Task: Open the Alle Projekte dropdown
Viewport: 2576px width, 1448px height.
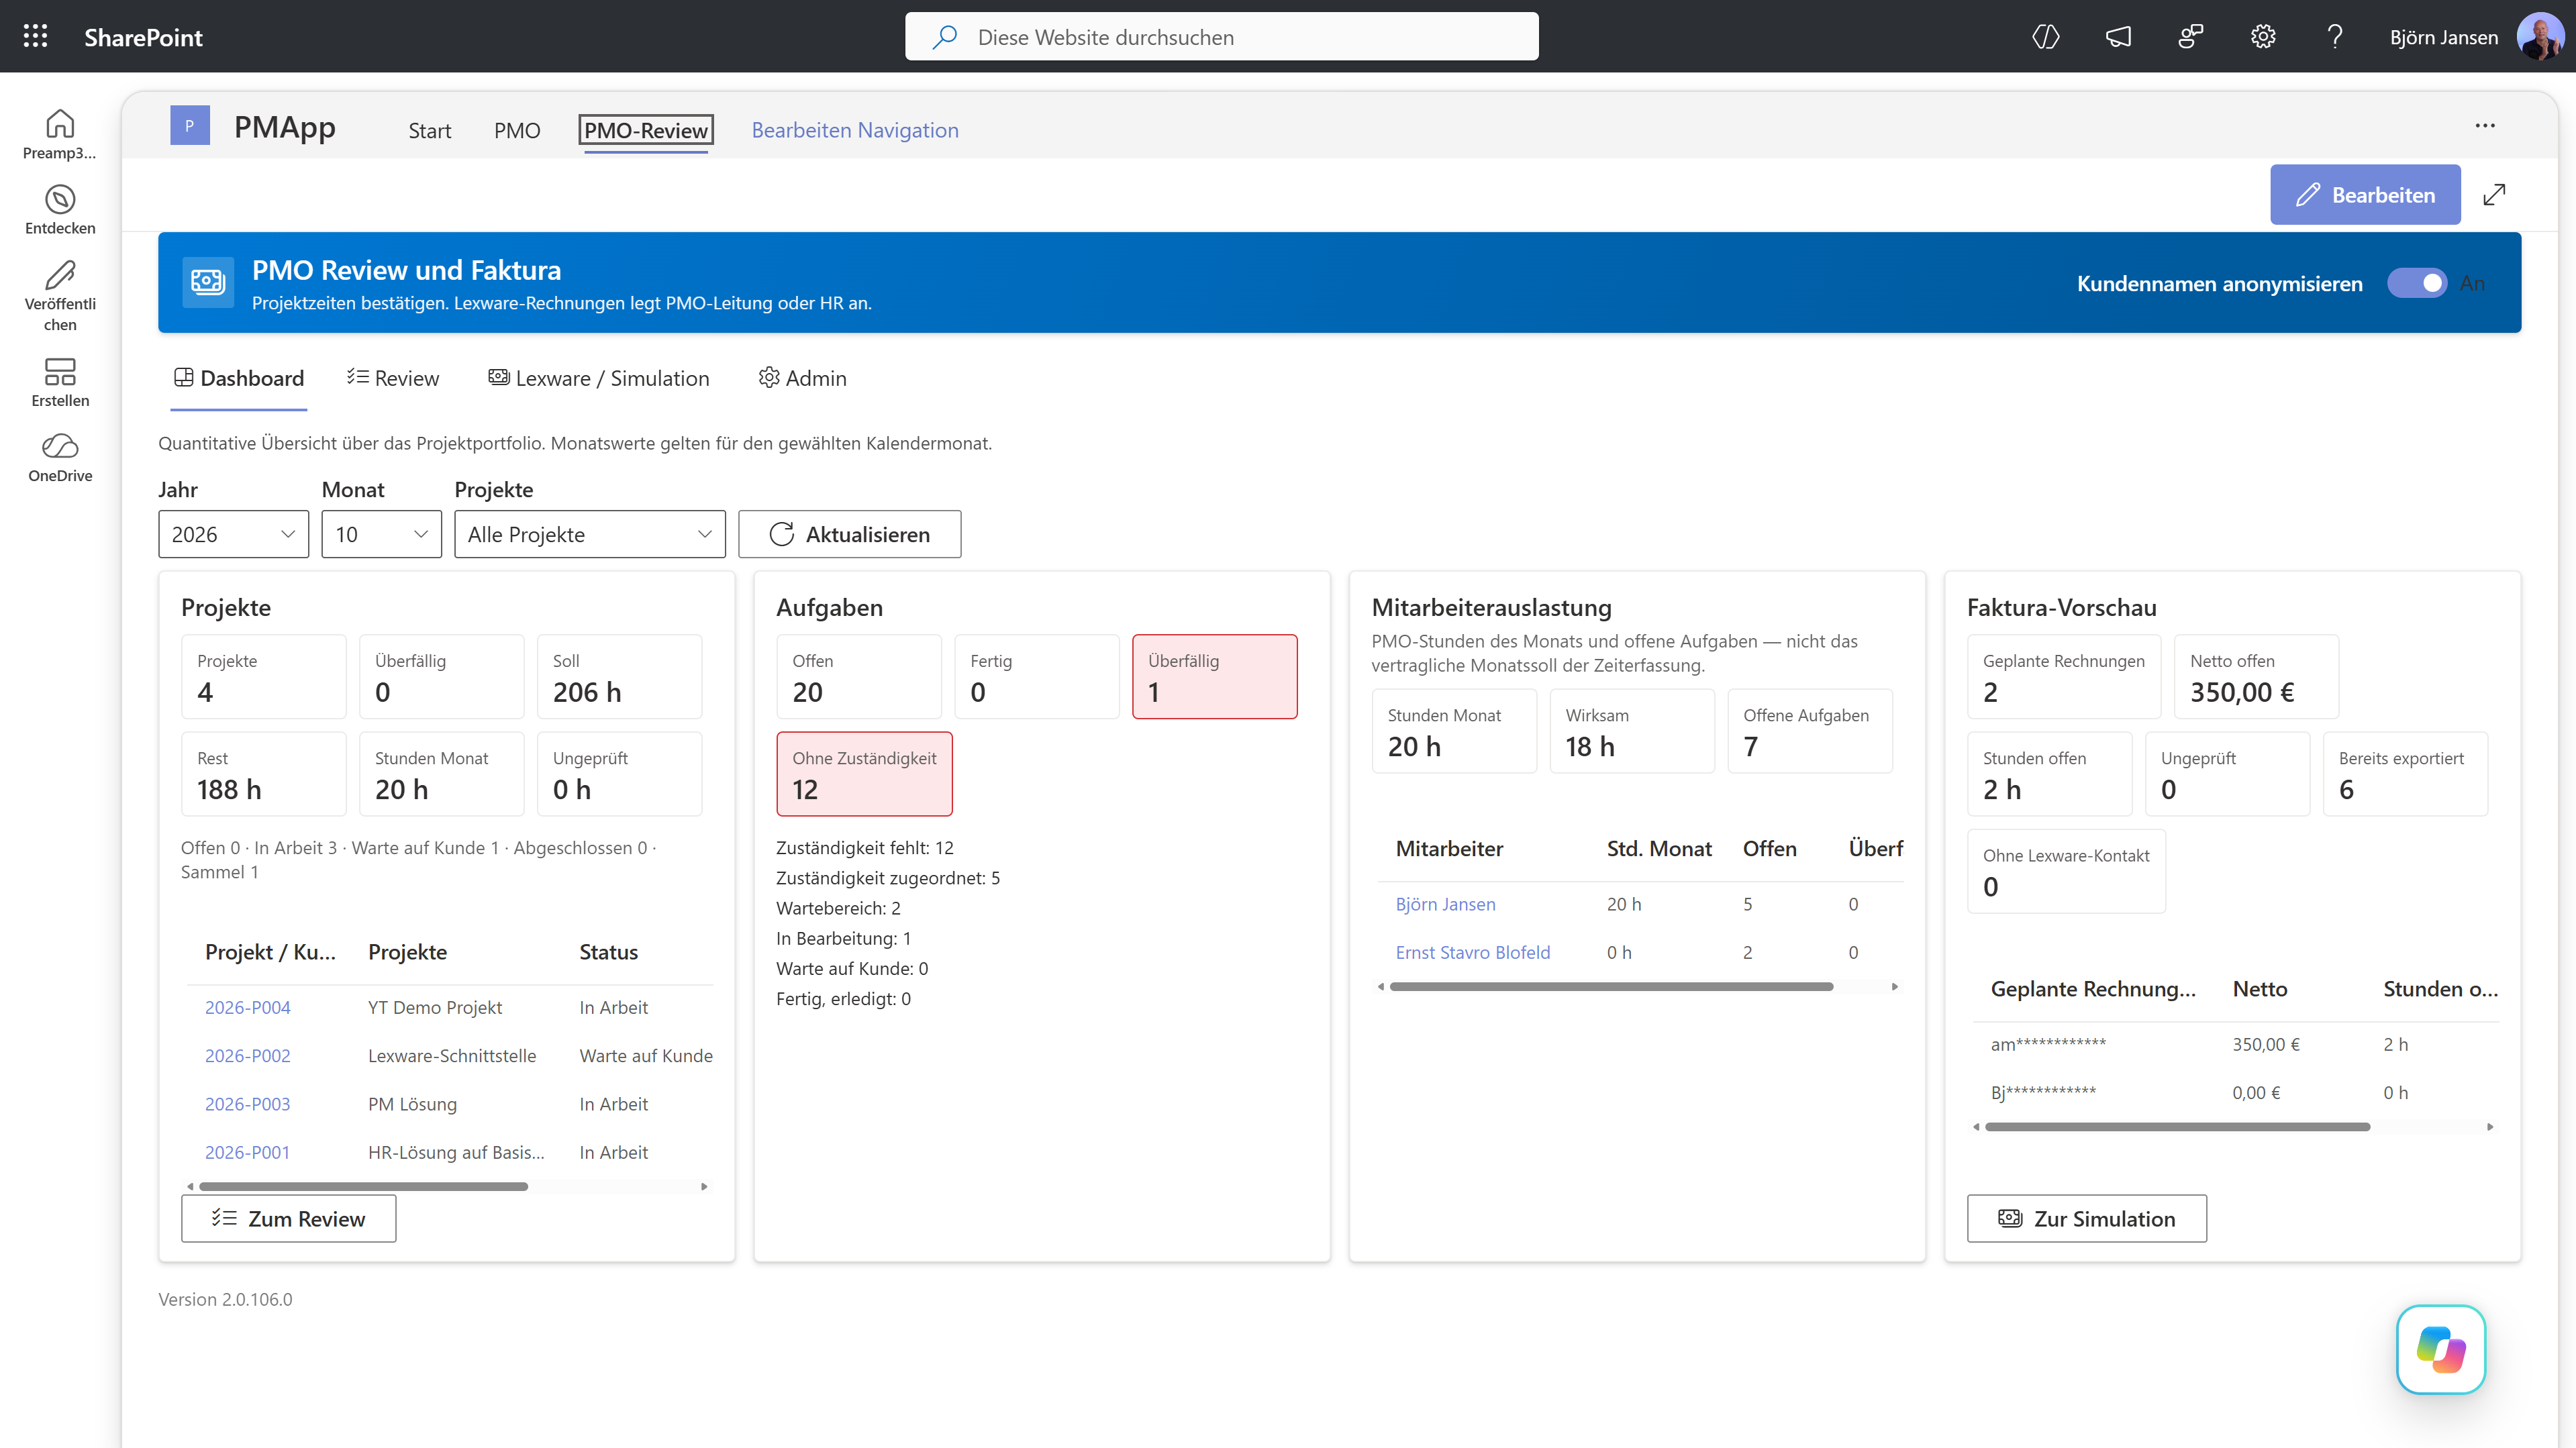Action: (x=589, y=534)
